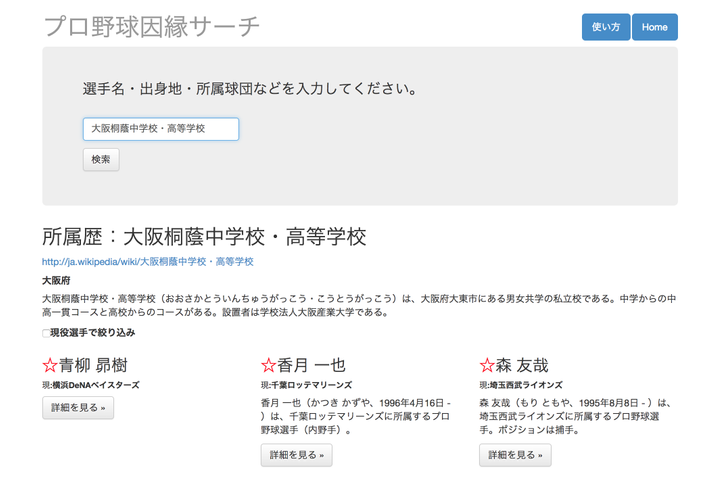The width and height of the screenshot is (720, 497).
Task: Click the 検索 search button
Action: tap(101, 159)
